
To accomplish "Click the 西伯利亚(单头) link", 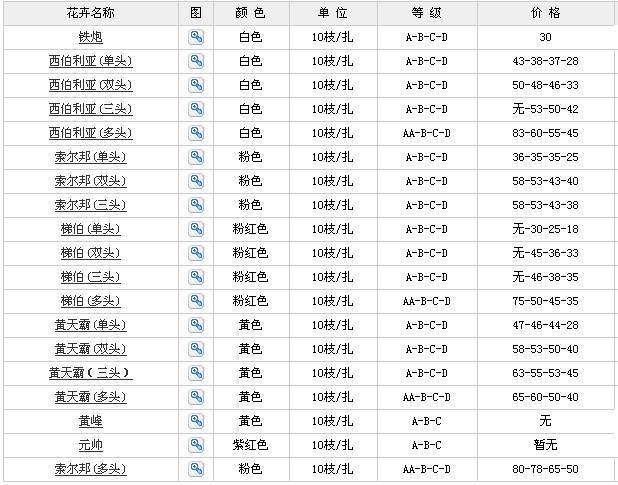I will click(91, 61).
